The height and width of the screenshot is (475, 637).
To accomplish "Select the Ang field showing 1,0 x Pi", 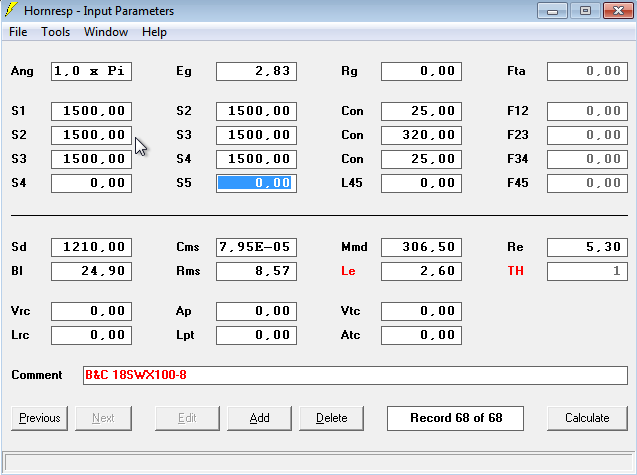I will coord(91,71).
